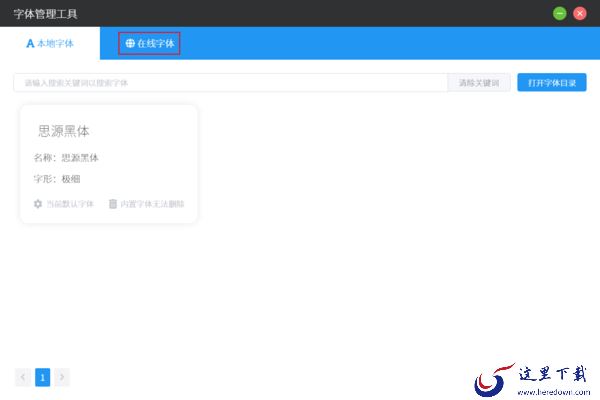Minimize window with green button
Screen dimensions: 600x400
click(559, 13)
